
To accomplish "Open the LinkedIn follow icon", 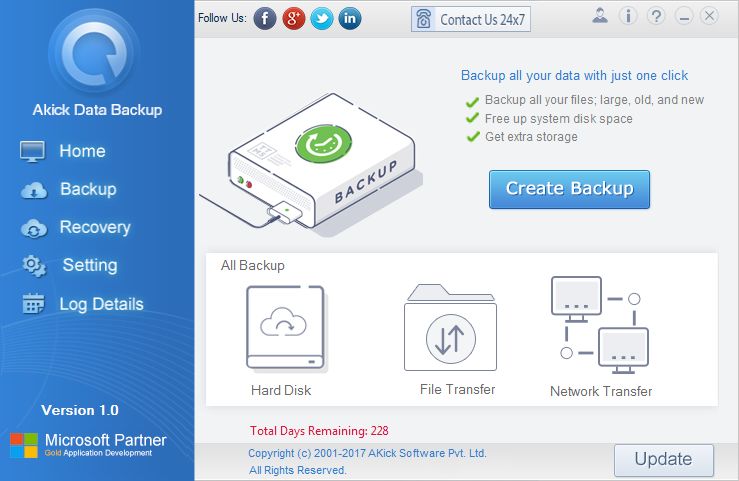I will click(x=350, y=19).
